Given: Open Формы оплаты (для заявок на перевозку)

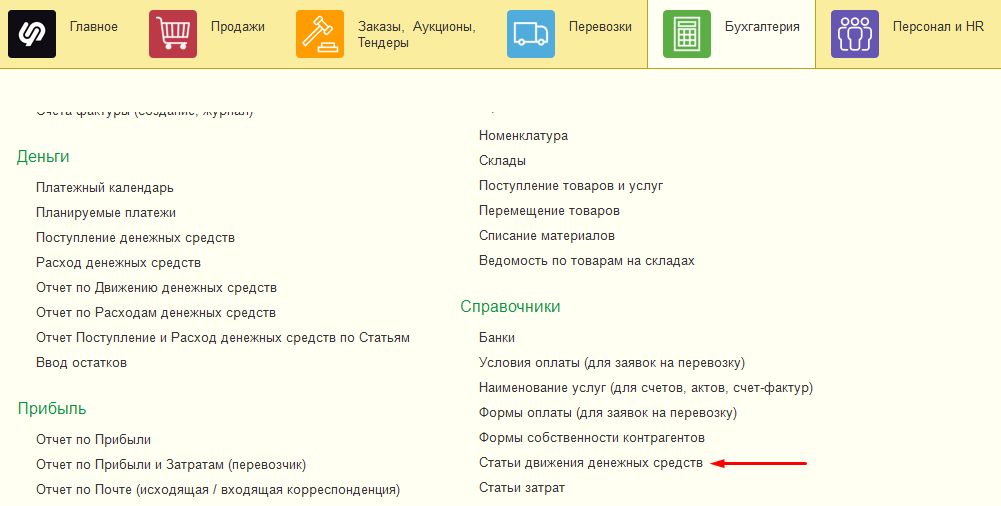Looking at the screenshot, I should point(608,413).
